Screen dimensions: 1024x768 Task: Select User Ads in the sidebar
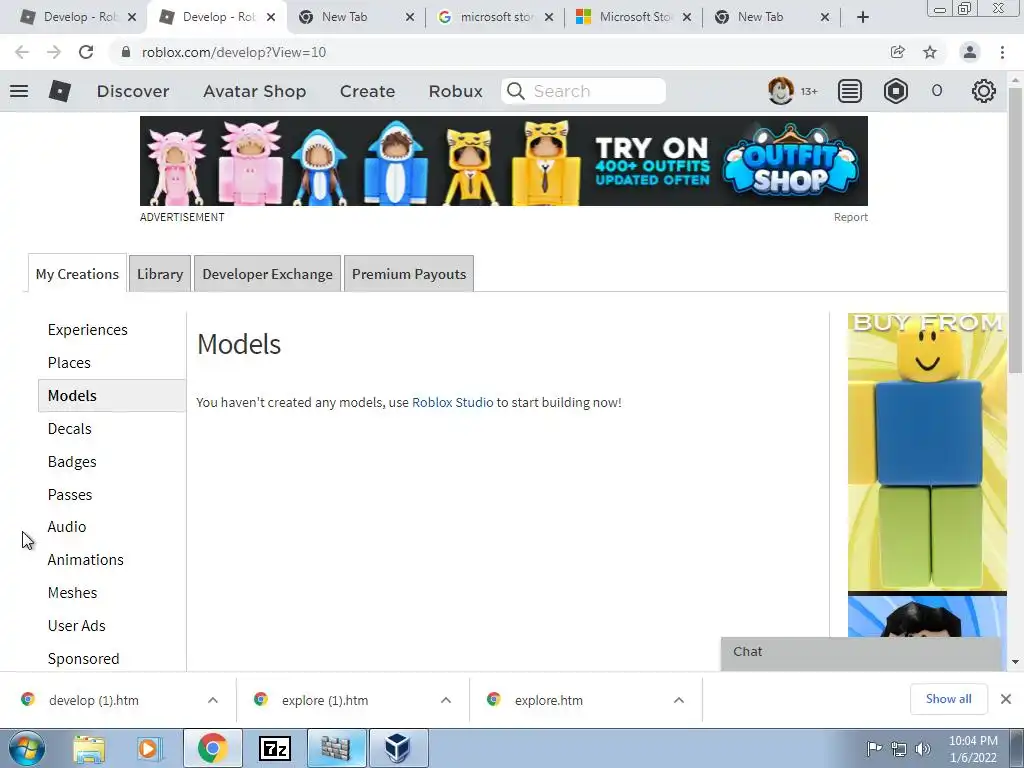tap(76, 626)
